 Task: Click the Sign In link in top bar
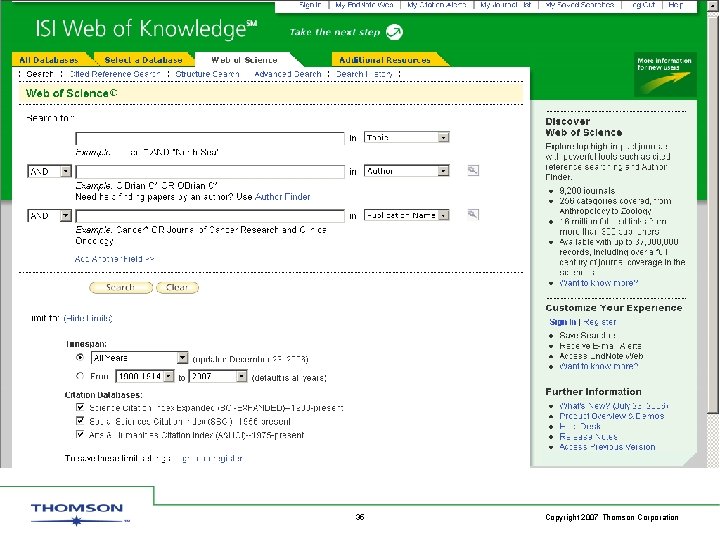[310, 5]
